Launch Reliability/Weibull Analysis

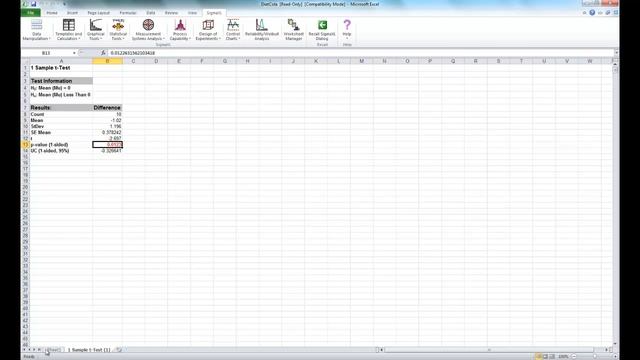(x=262, y=30)
